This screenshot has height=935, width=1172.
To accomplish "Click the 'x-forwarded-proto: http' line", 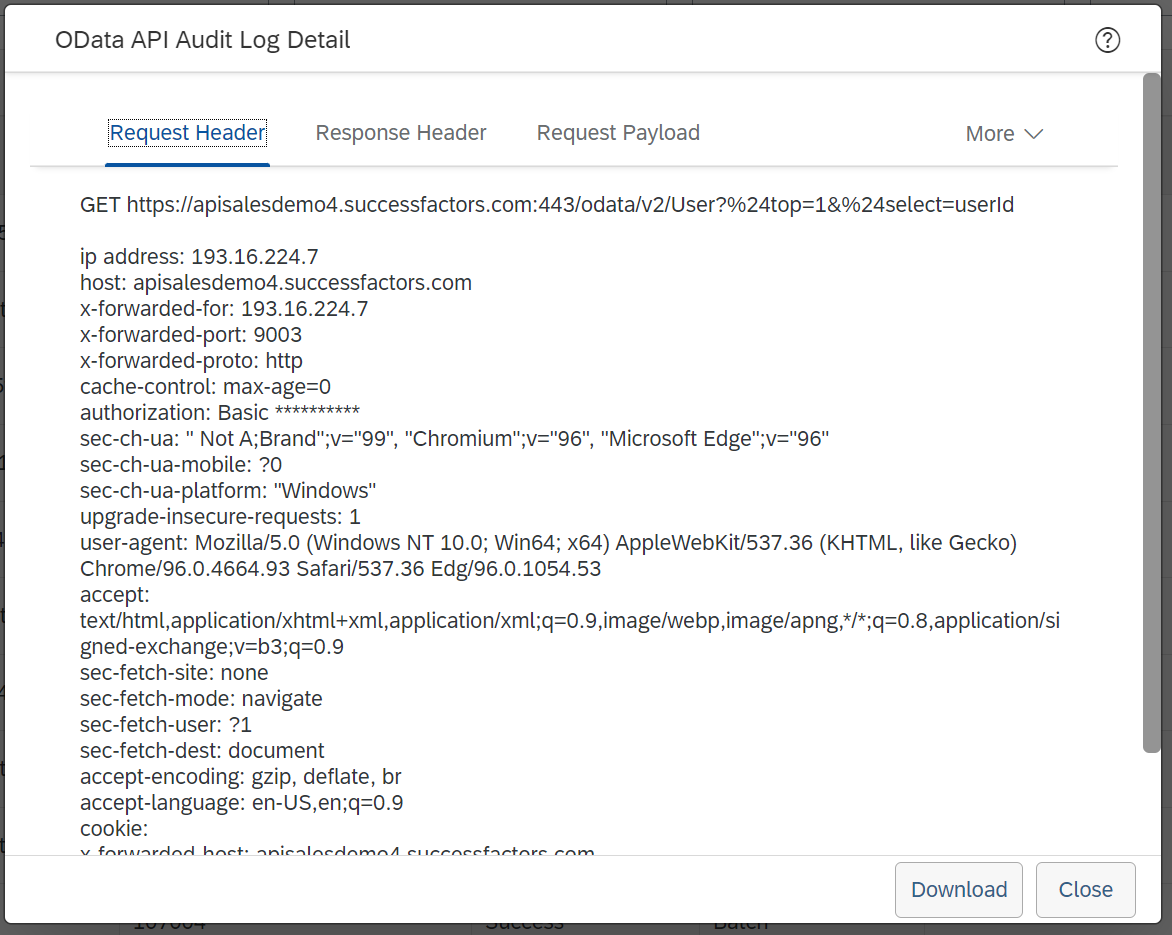I will (191, 361).
